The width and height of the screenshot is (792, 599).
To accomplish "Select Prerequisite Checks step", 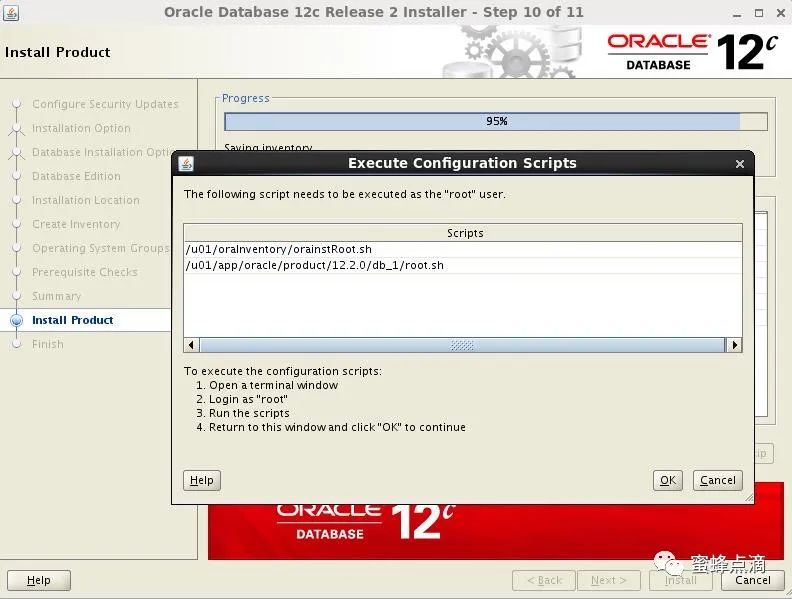I will [85, 272].
